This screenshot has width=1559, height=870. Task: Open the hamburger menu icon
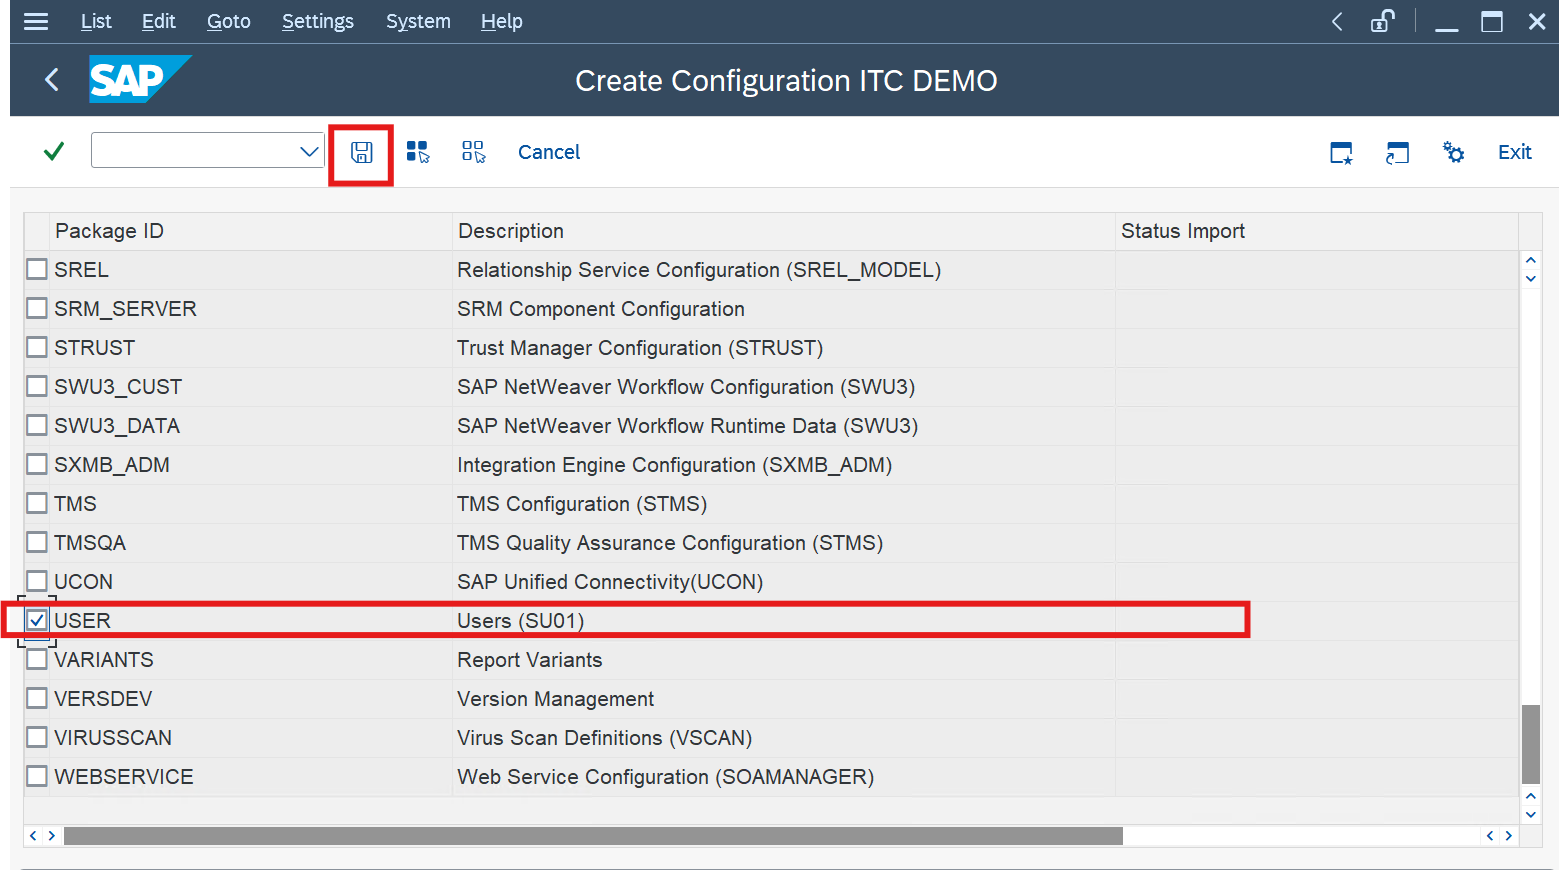[x=36, y=21]
